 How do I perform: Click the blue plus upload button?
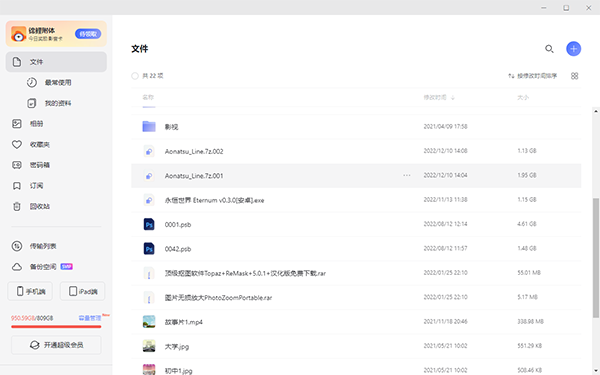[573, 49]
